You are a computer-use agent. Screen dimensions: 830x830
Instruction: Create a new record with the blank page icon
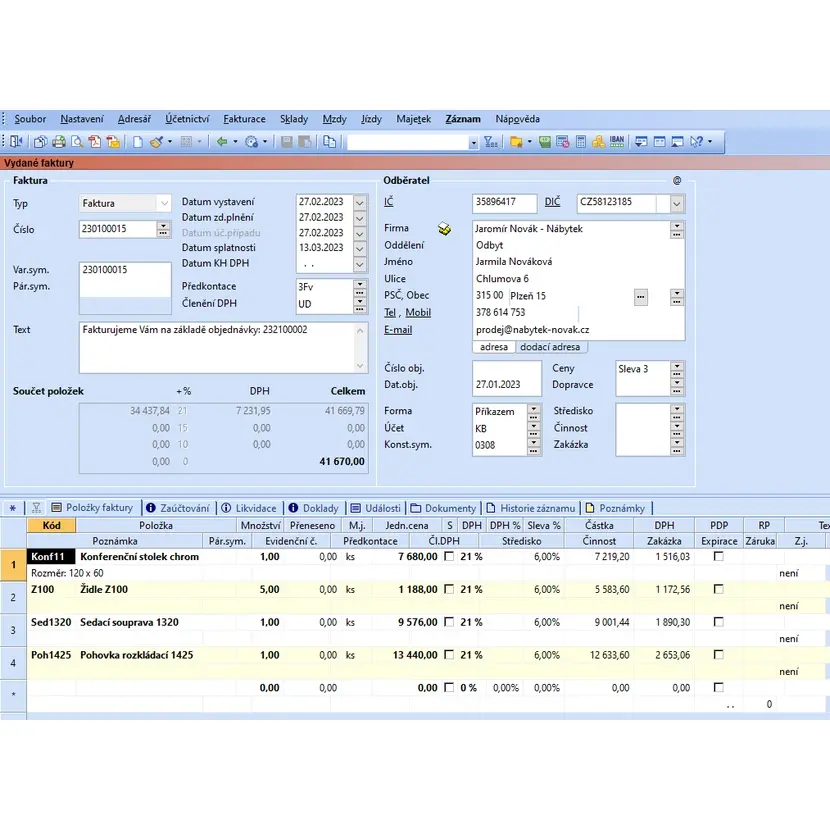pyautogui.click(x=139, y=142)
